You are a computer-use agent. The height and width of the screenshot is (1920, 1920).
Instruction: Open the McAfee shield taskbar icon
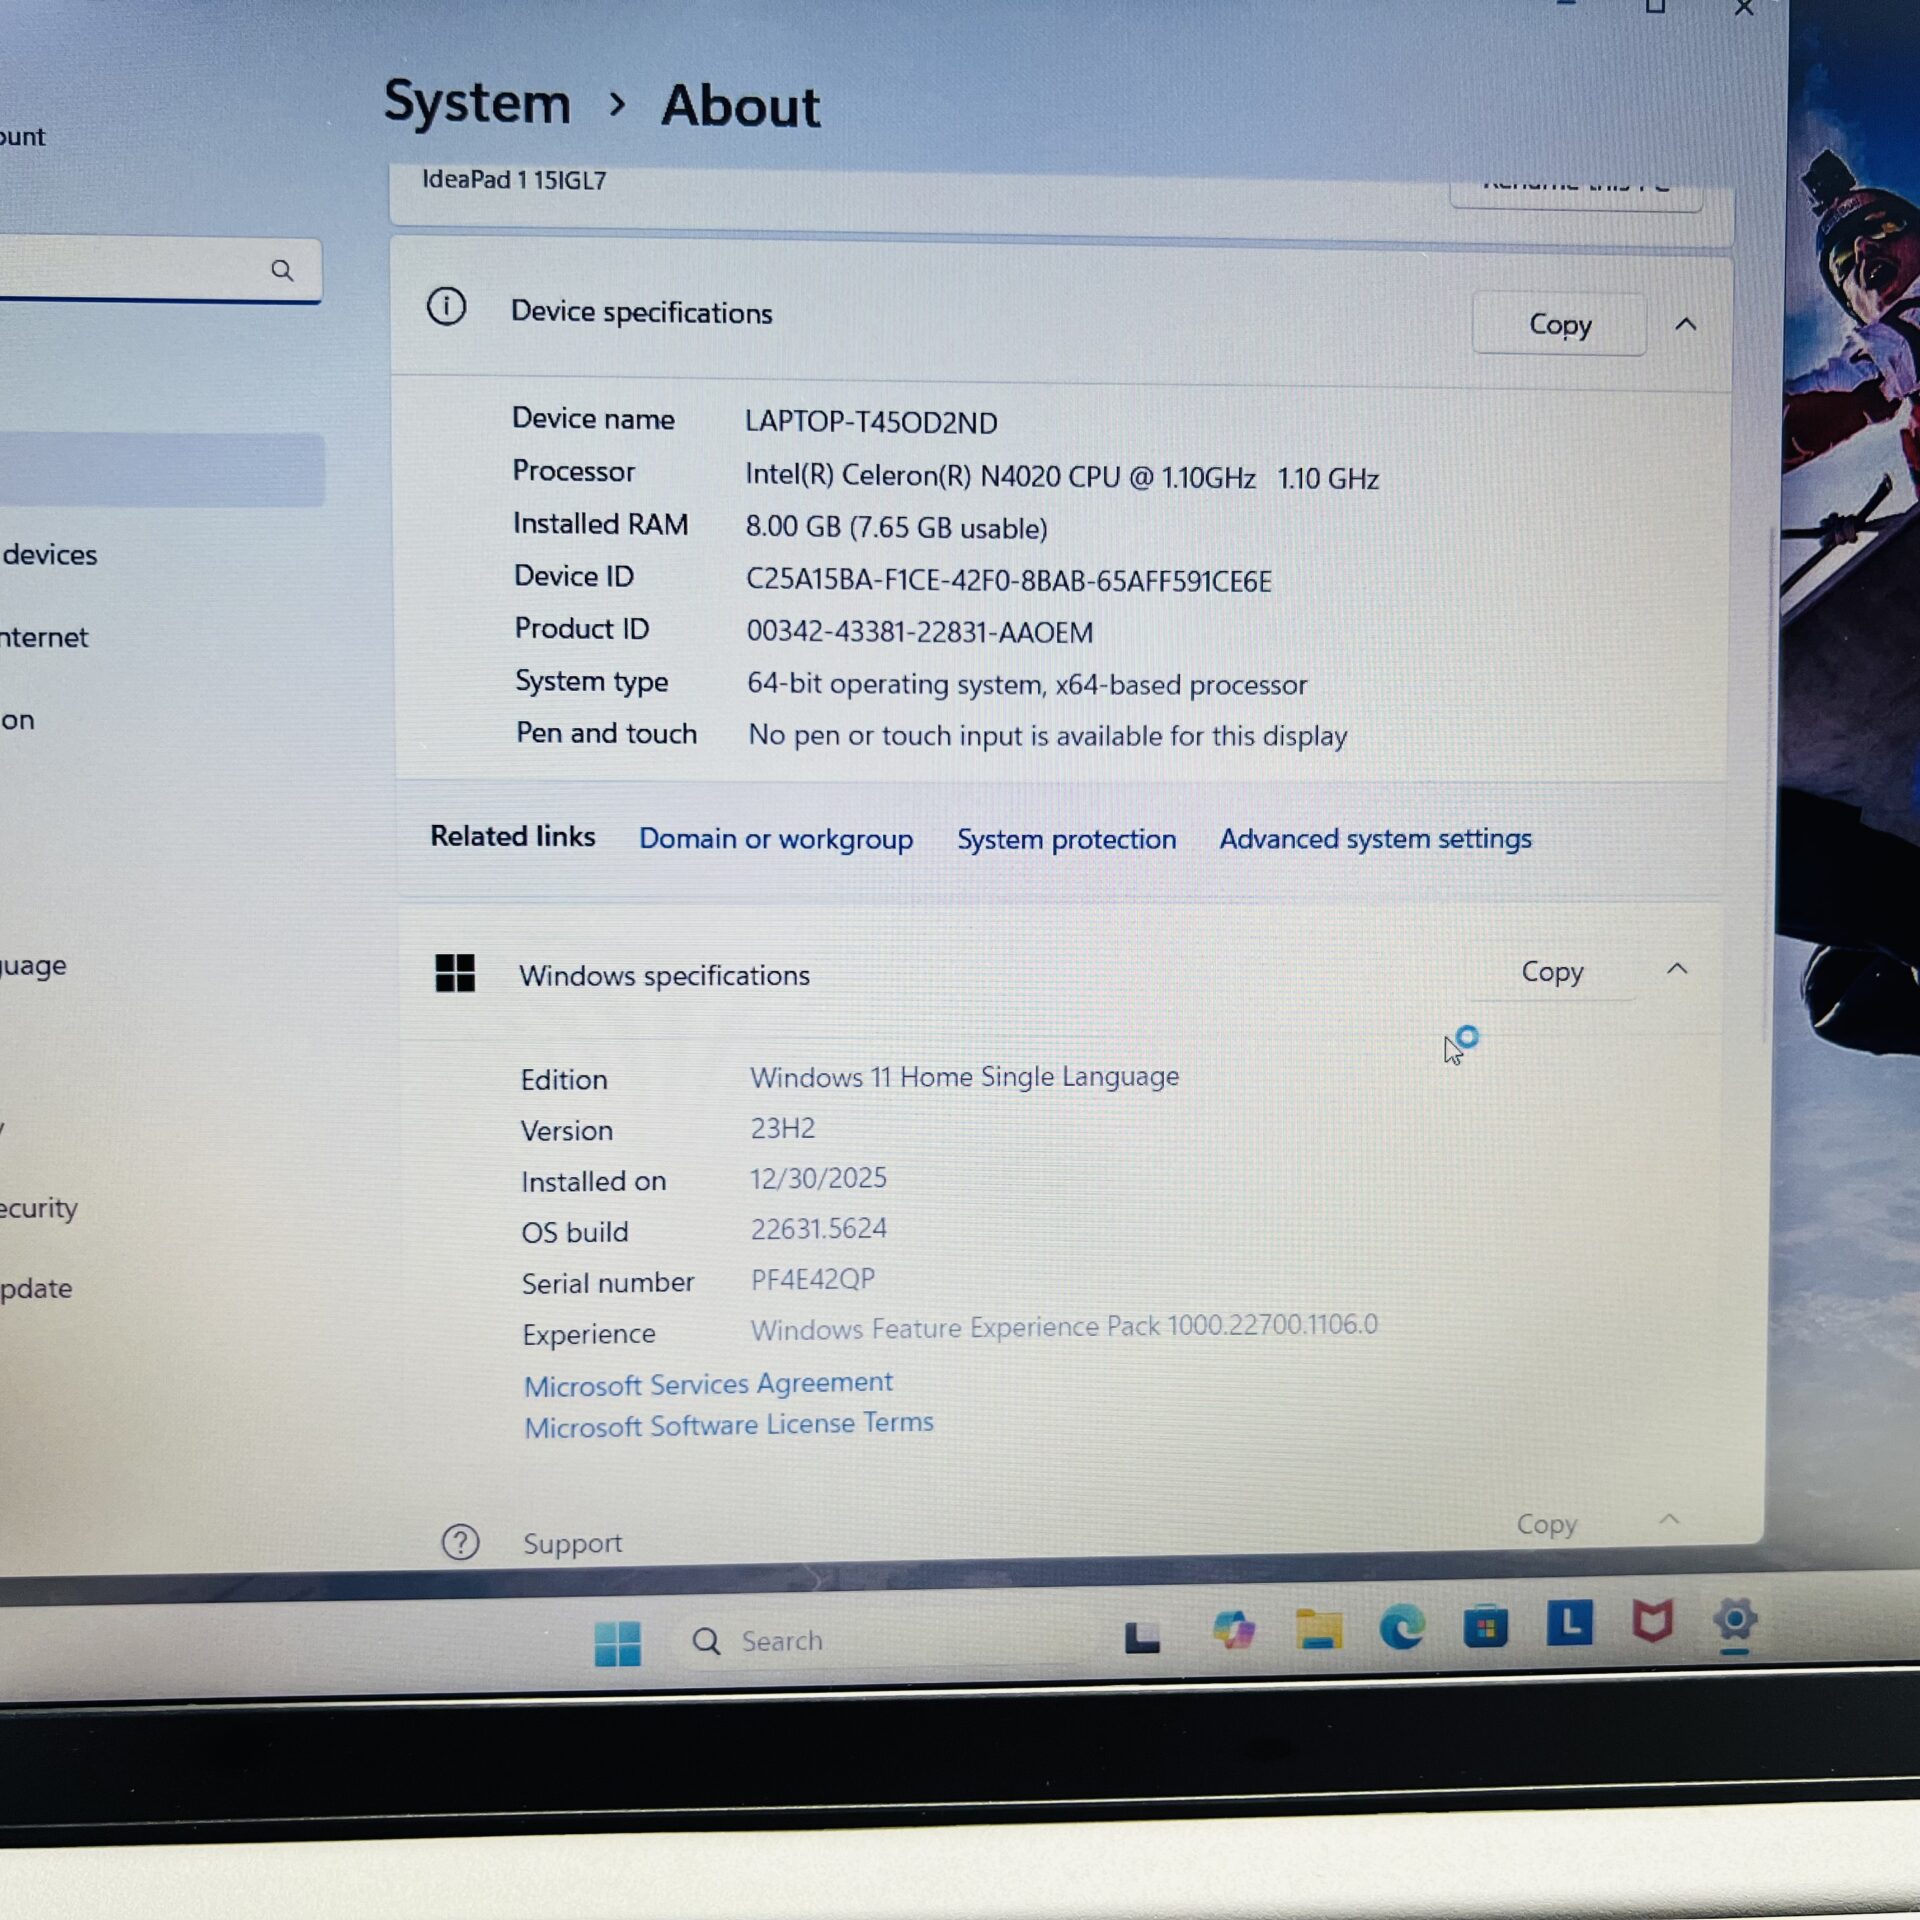click(1652, 1622)
